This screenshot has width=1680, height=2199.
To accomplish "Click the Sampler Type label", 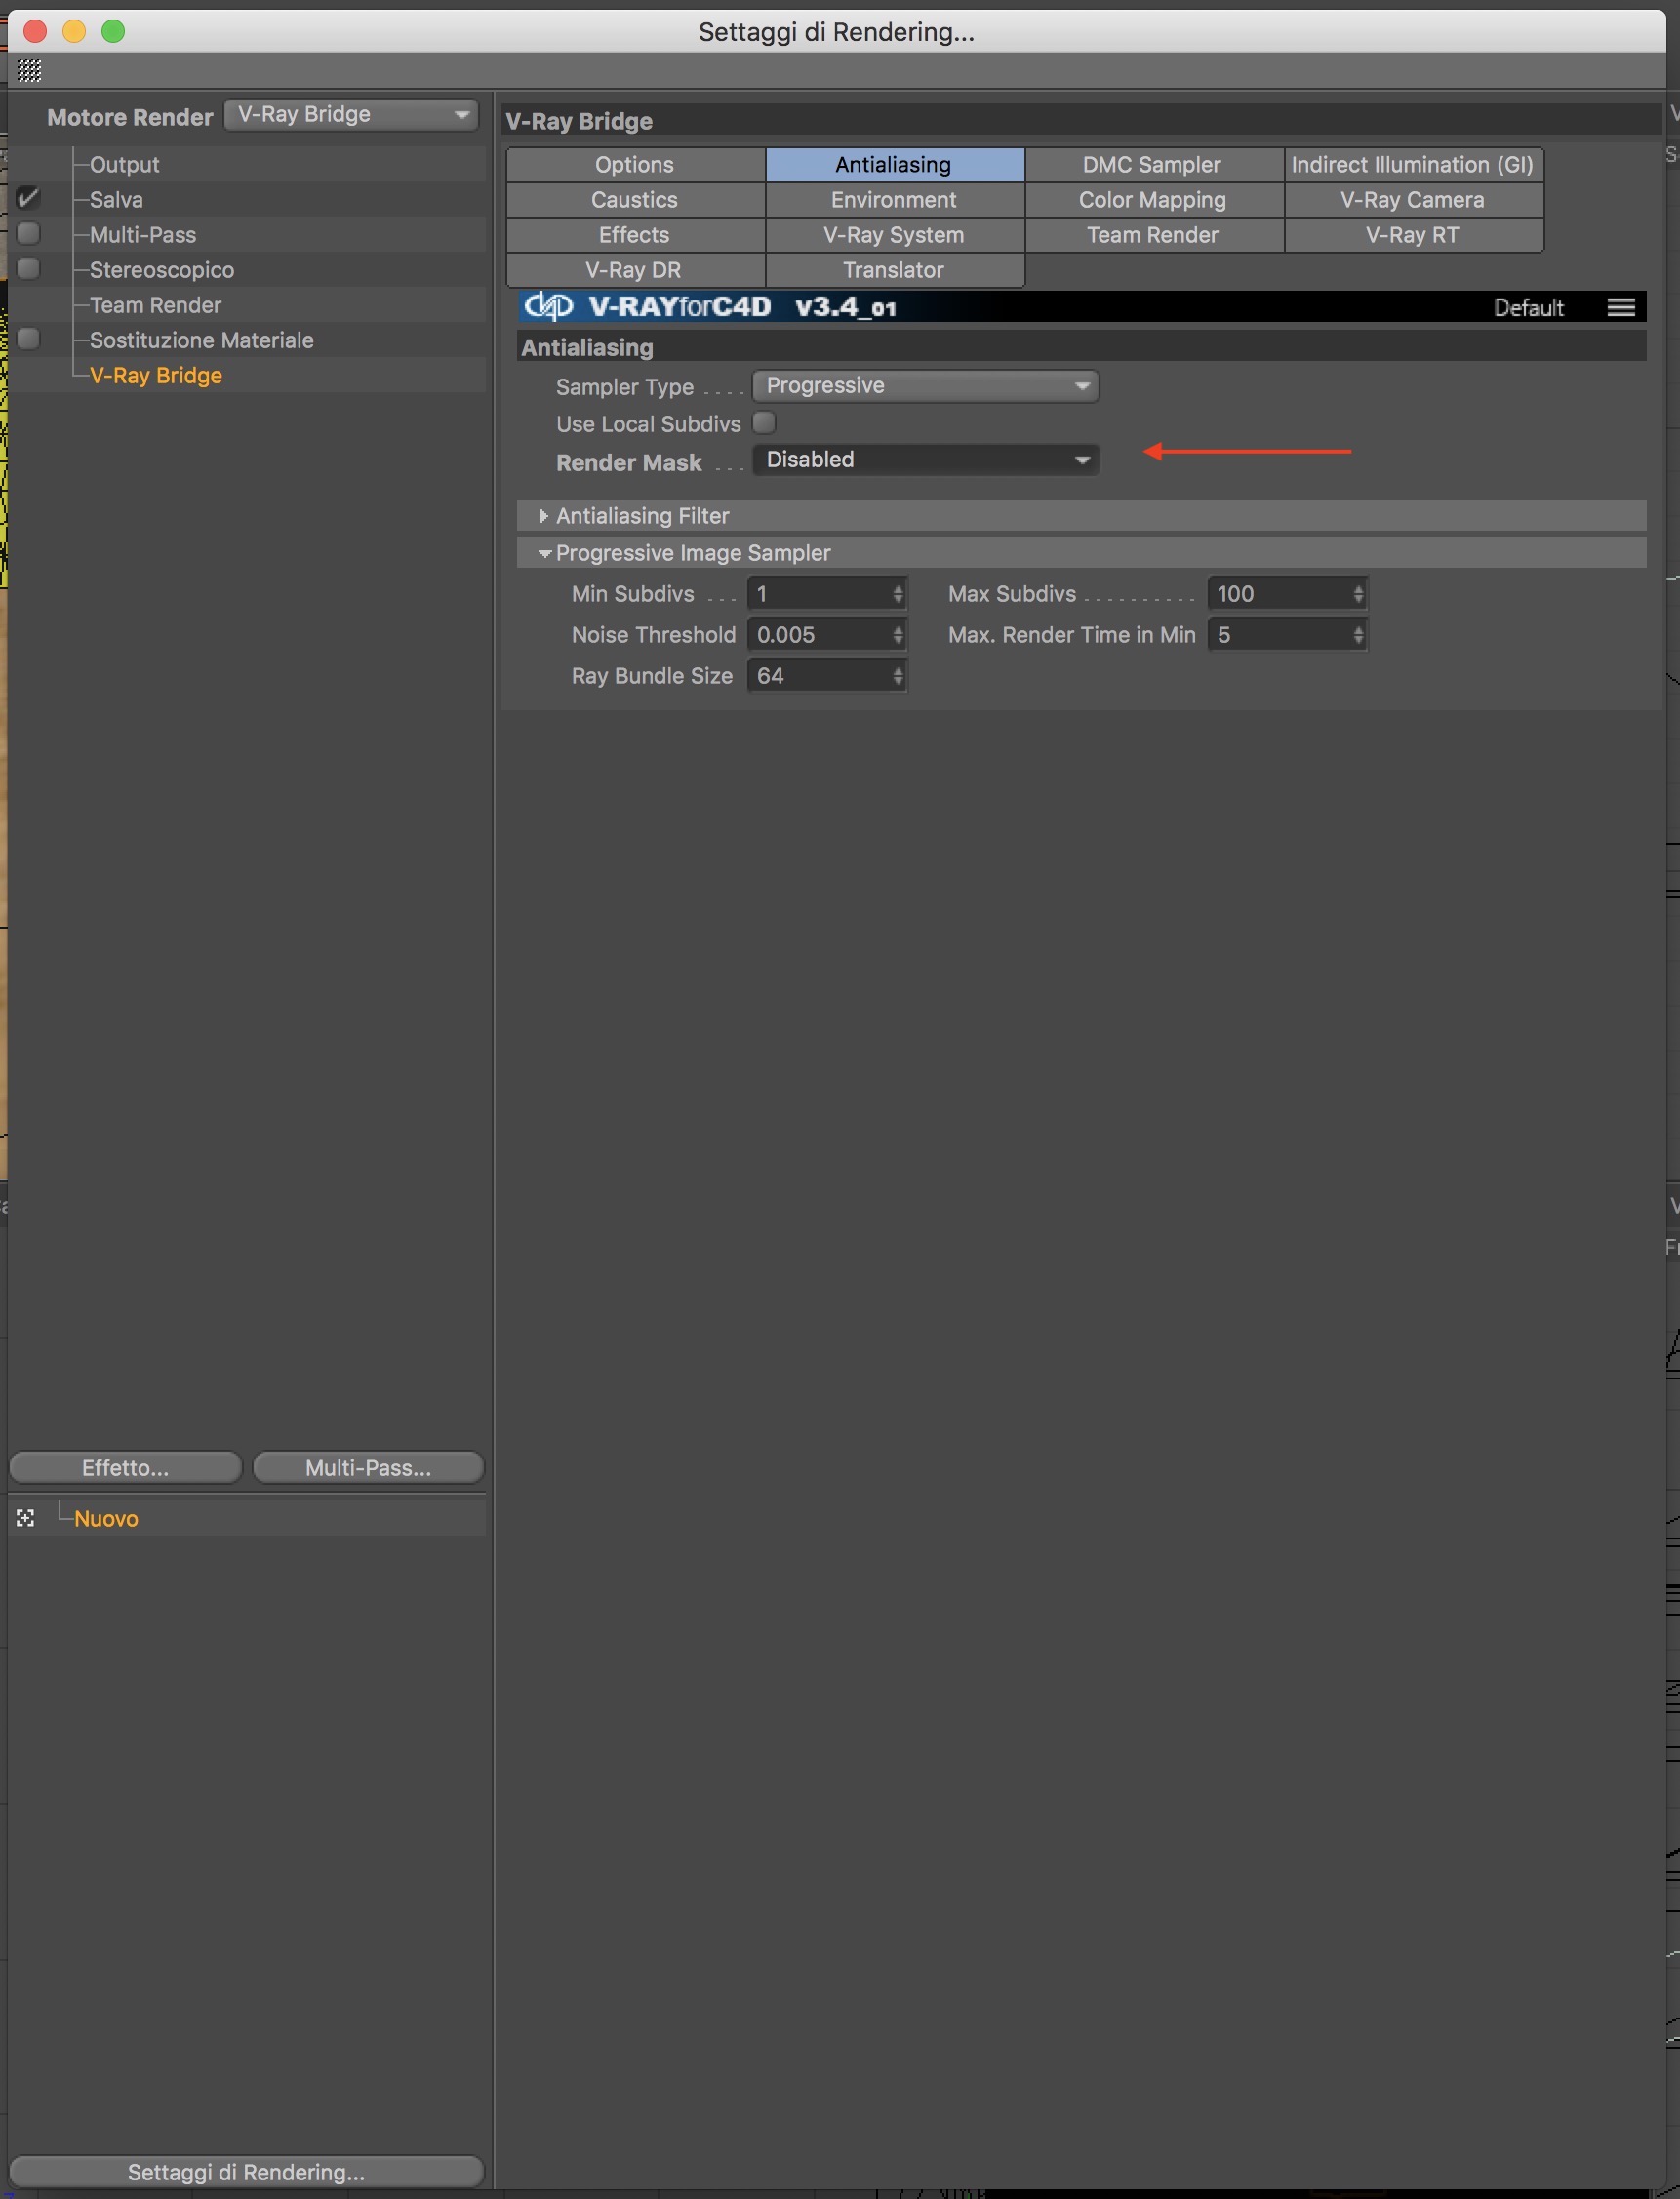I will (625, 387).
